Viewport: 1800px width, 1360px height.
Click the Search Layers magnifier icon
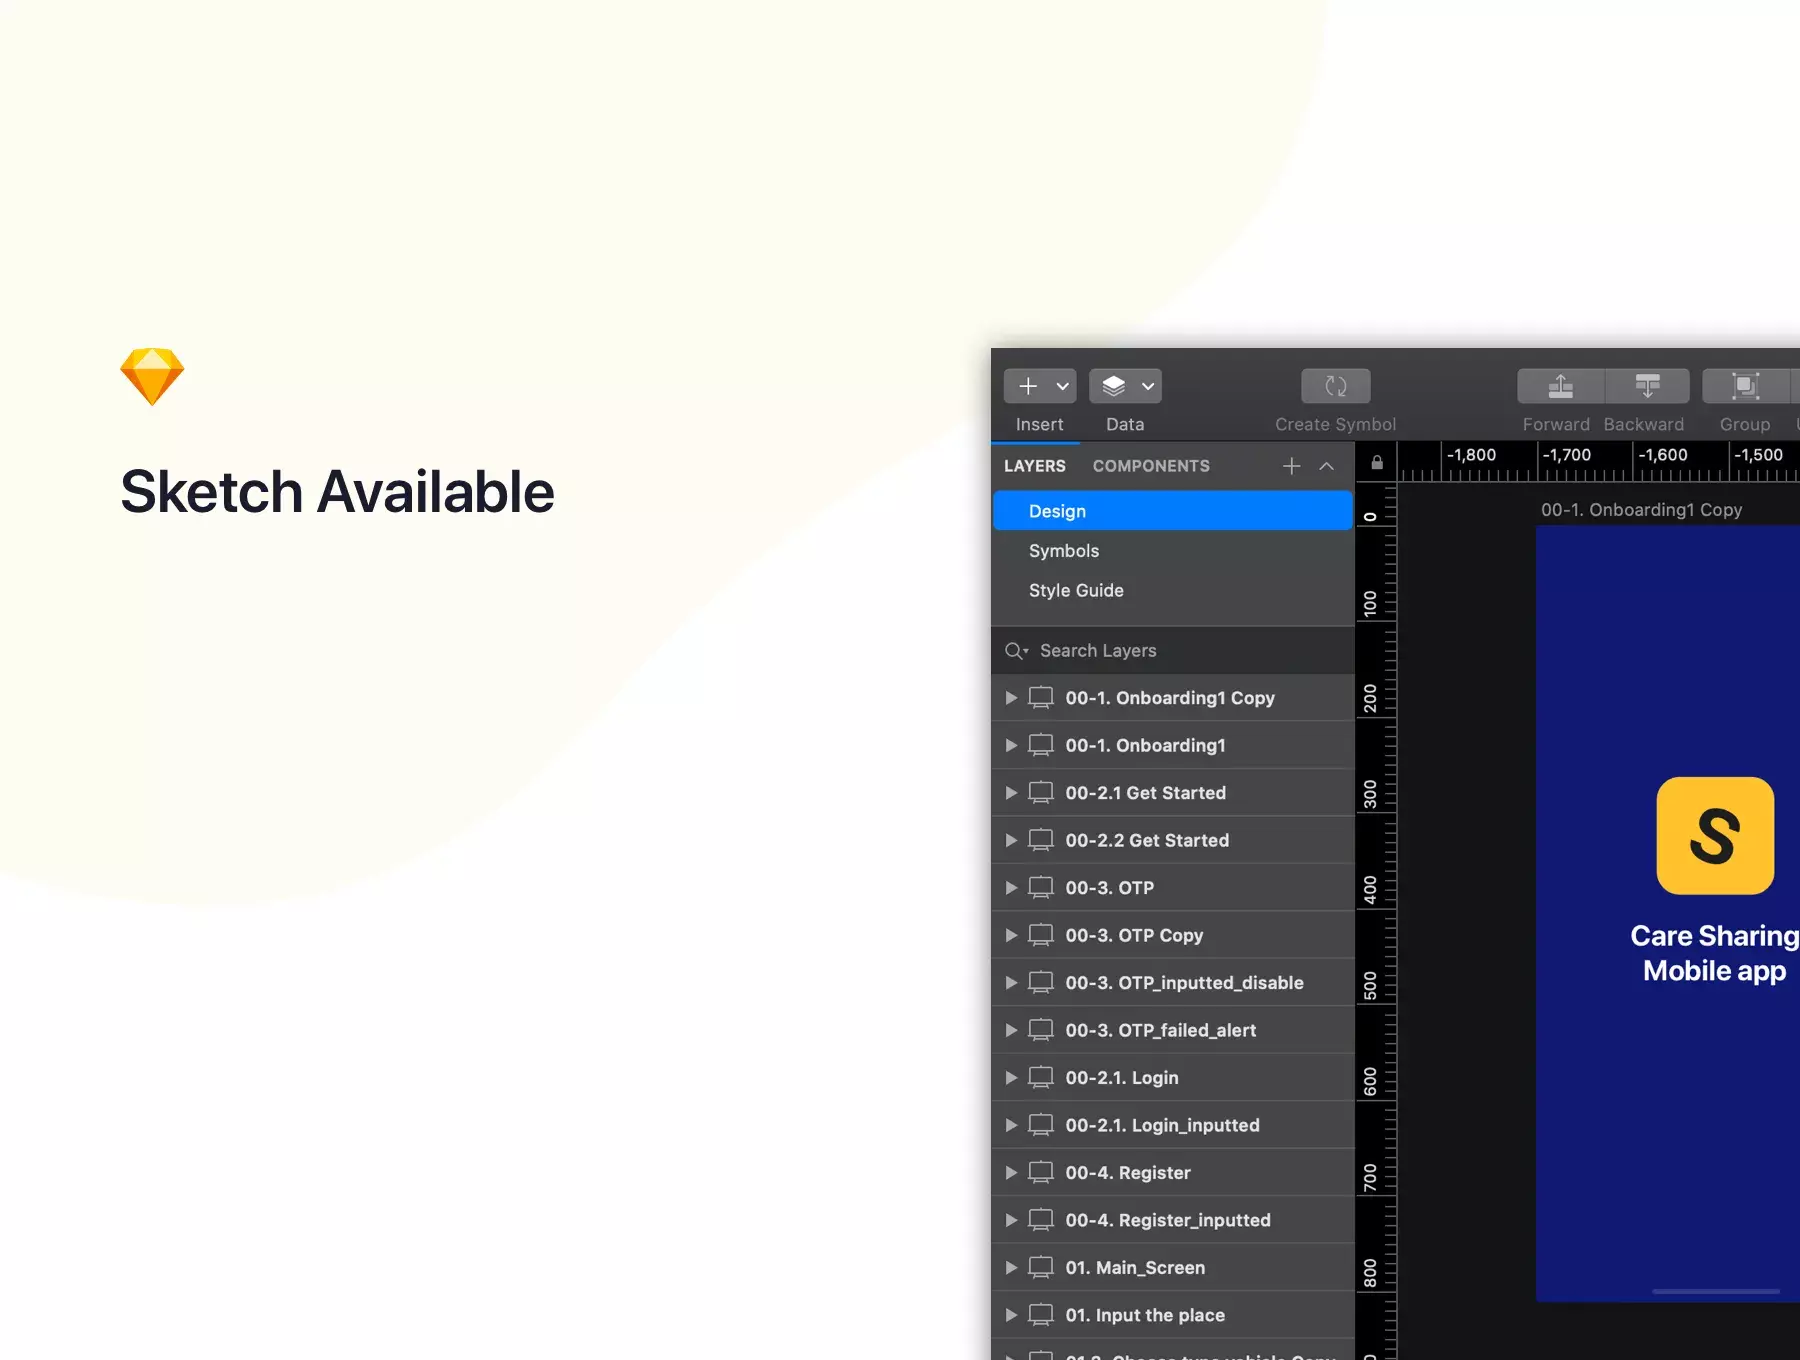tap(1016, 651)
